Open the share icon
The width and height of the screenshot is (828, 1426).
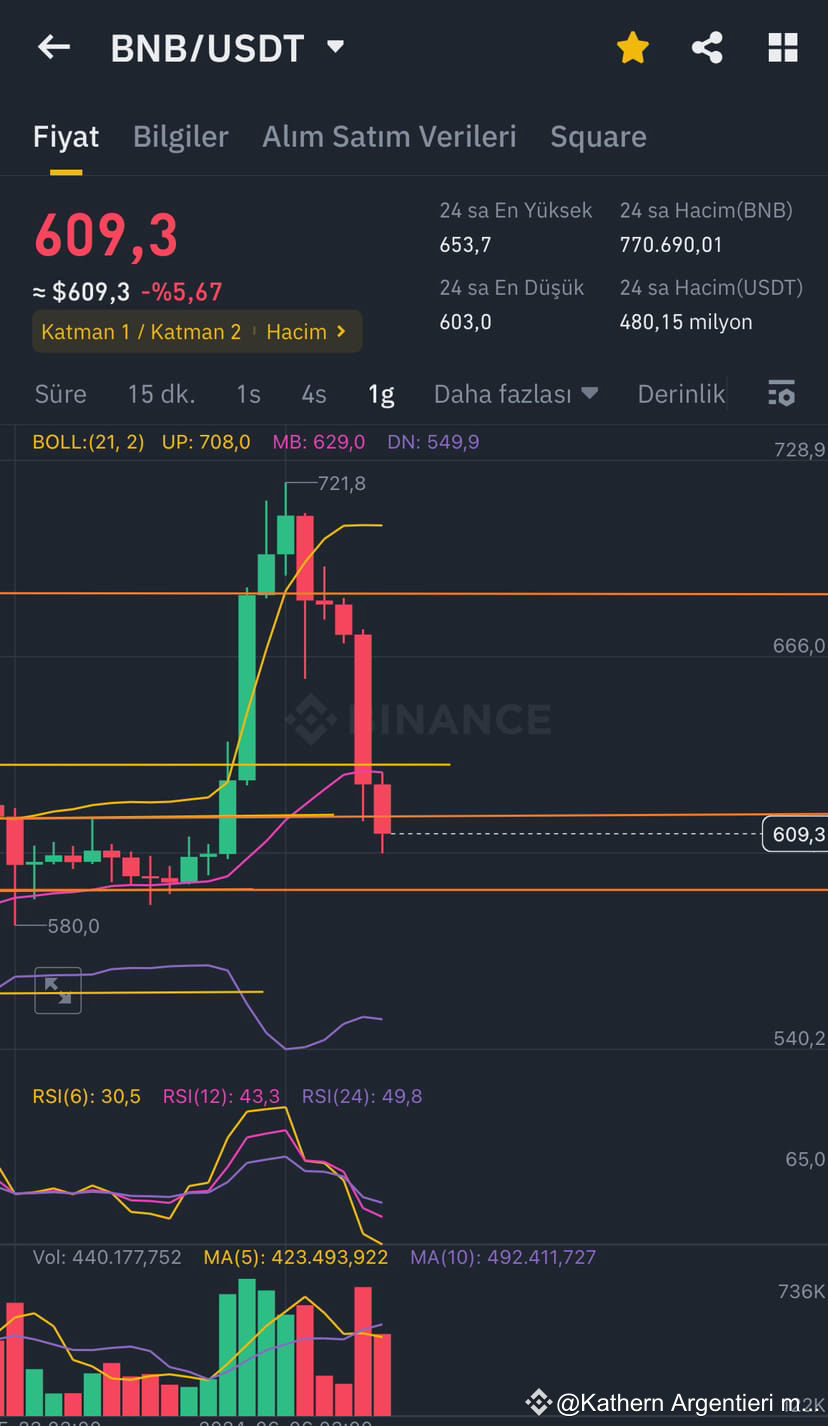click(x=708, y=47)
